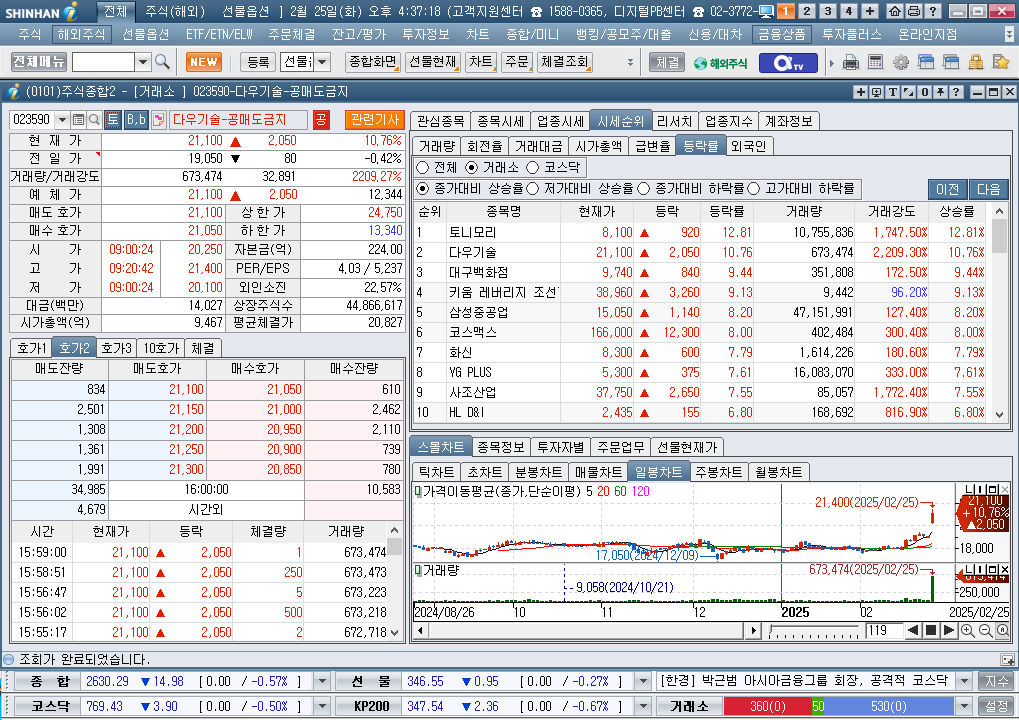Click the 지수 button at bottom right

pos(996,681)
